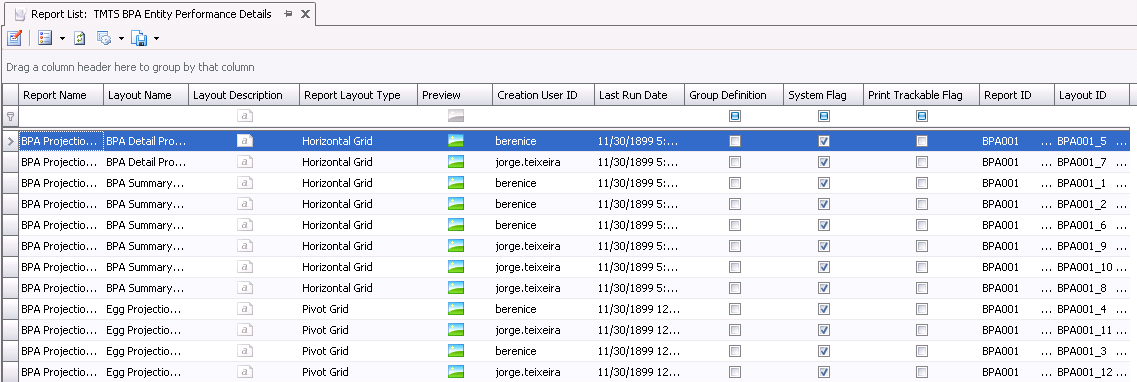The height and width of the screenshot is (382, 1137).
Task: Open dropdown arrow beside save layout icon
Action: pos(156,39)
